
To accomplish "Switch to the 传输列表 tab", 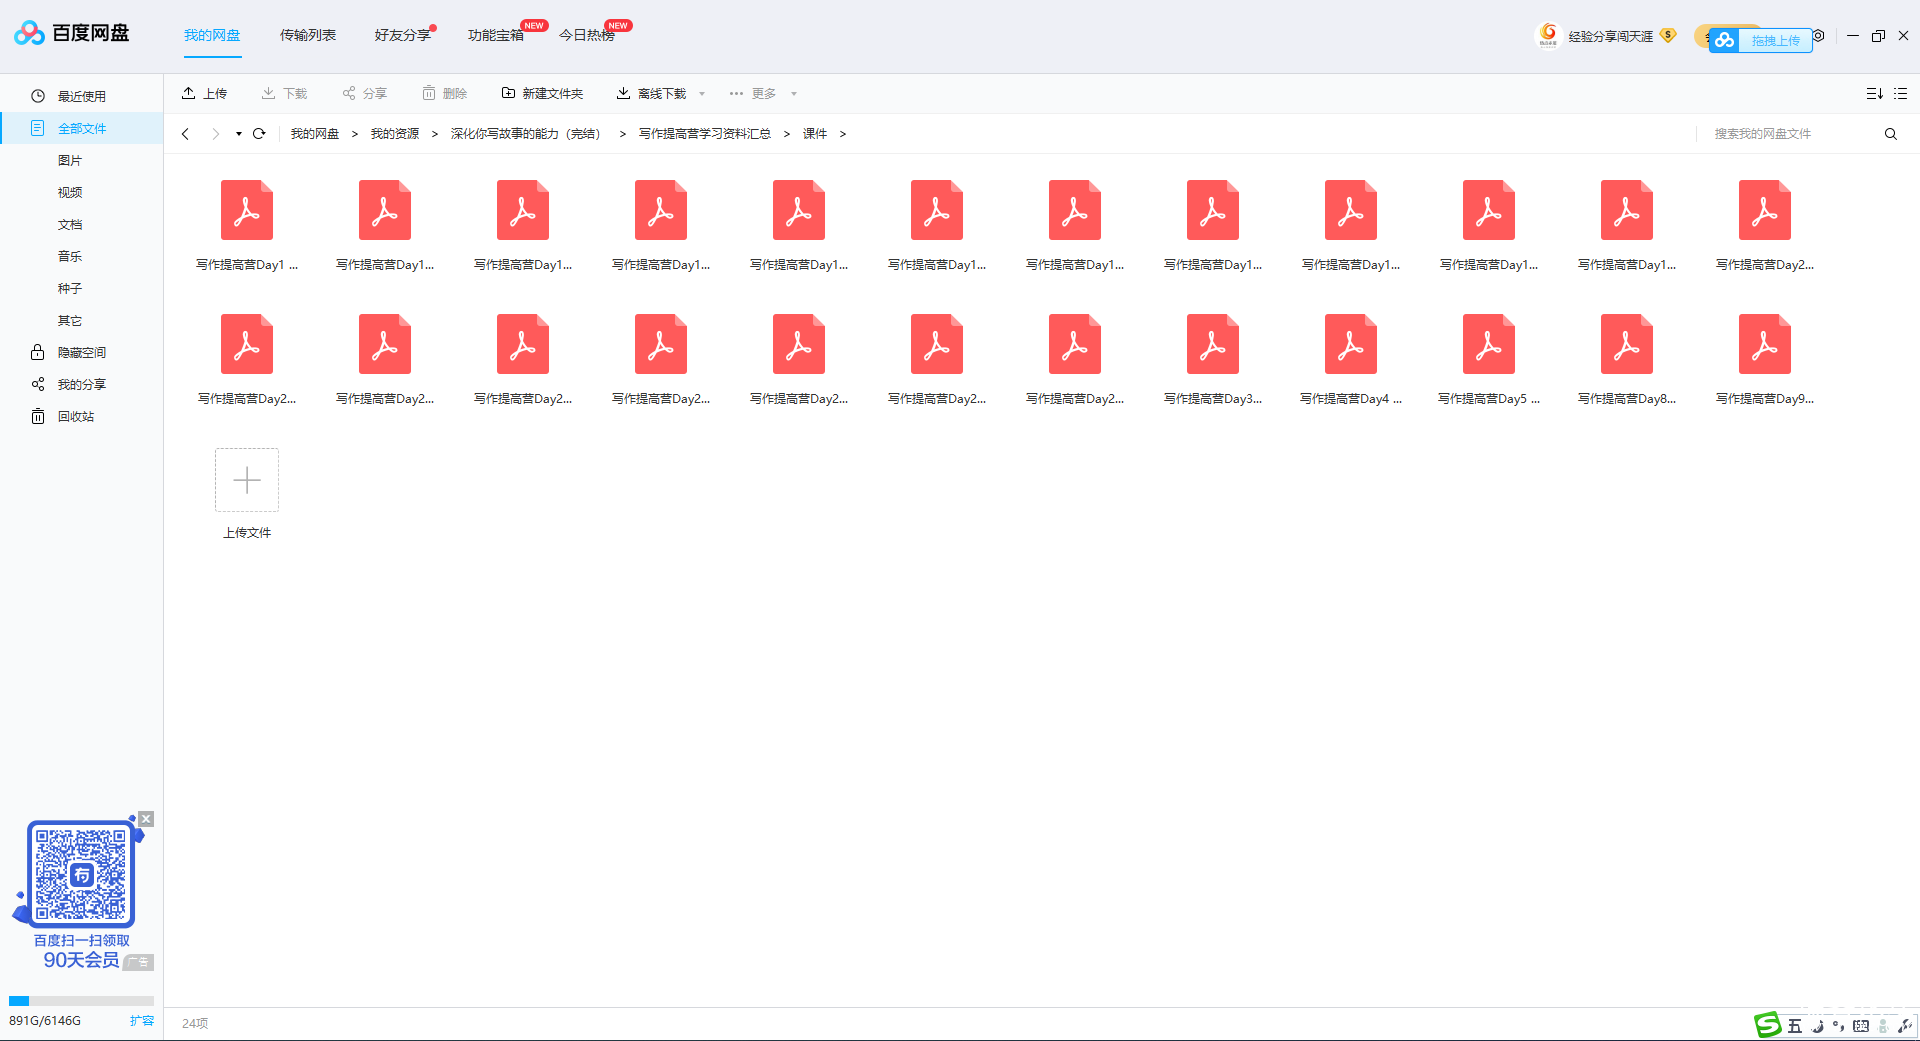I will 308,35.
